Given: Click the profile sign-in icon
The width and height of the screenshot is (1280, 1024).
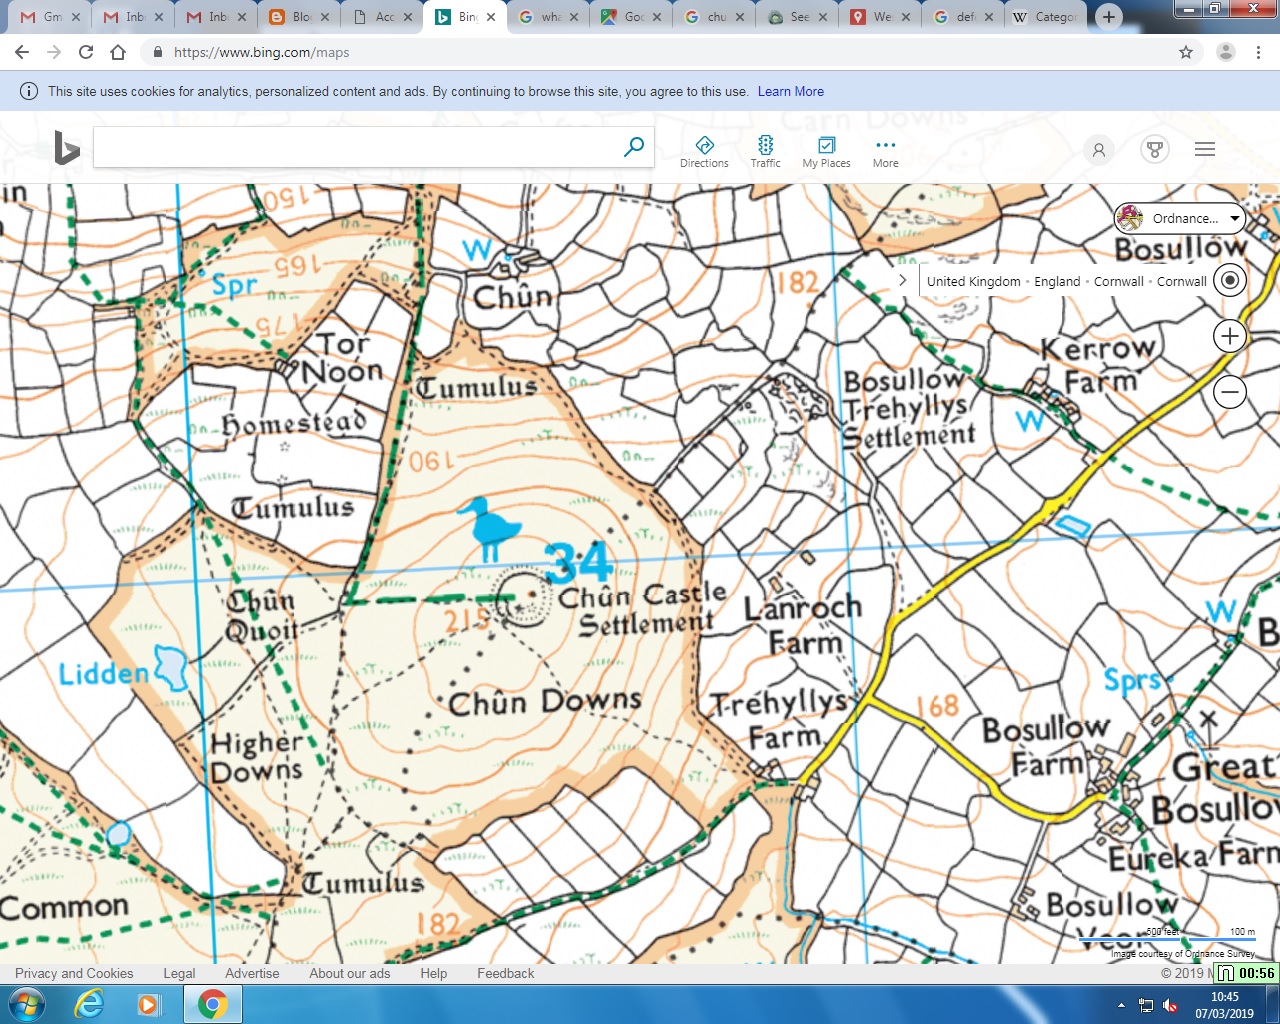Looking at the screenshot, I should point(1098,149).
